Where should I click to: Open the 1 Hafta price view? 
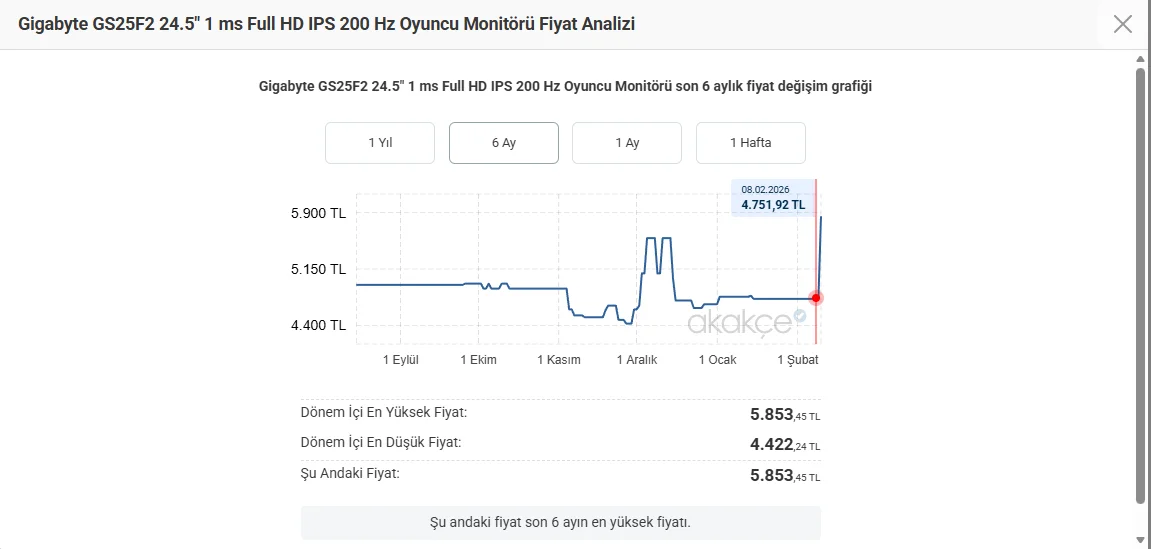(x=751, y=143)
